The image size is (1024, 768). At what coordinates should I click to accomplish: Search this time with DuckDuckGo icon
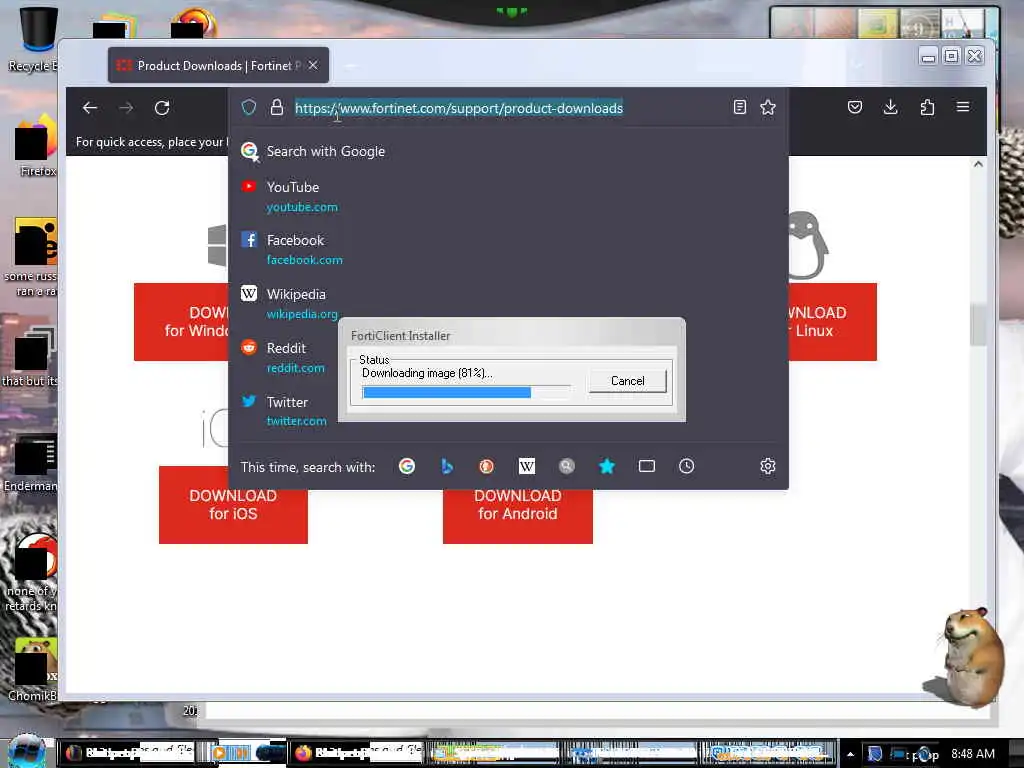click(x=487, y=466)
